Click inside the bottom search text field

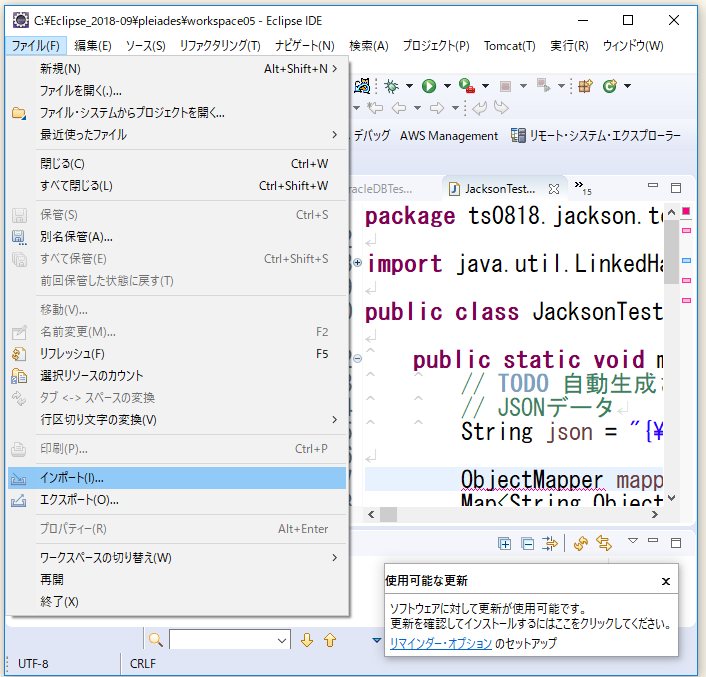coord(223,640)
